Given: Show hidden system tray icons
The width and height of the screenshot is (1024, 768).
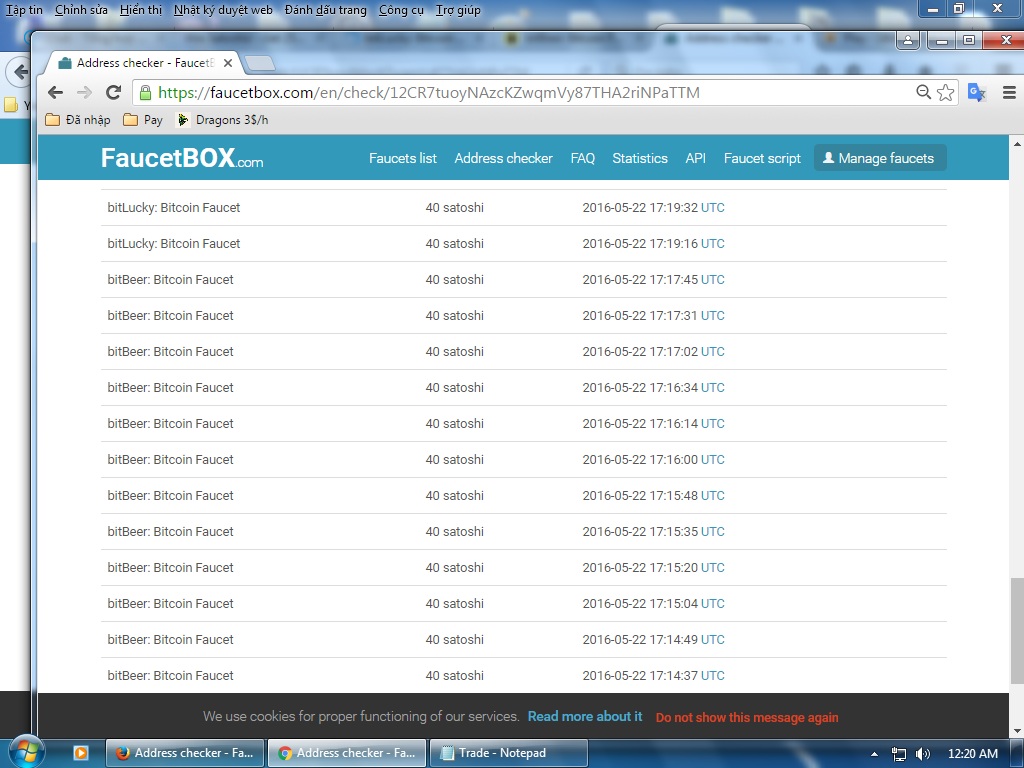Looking at the screenshot, I should (874, 754).
